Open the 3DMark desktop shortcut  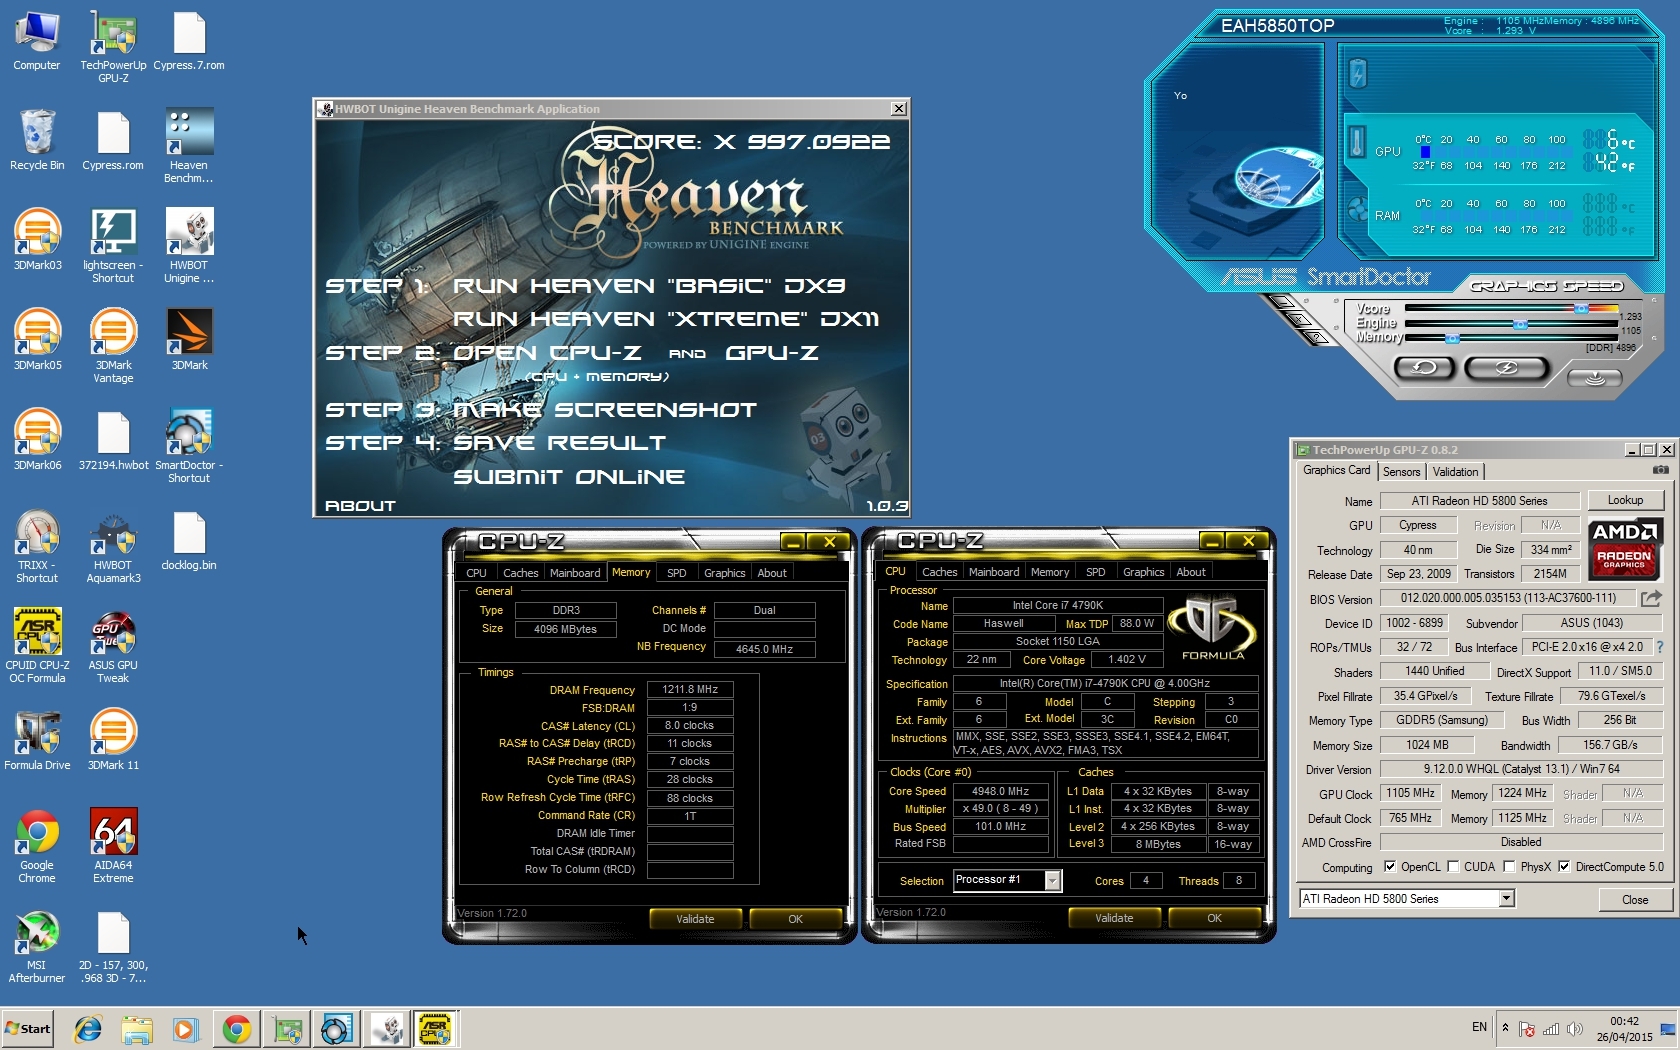point(189,340)
